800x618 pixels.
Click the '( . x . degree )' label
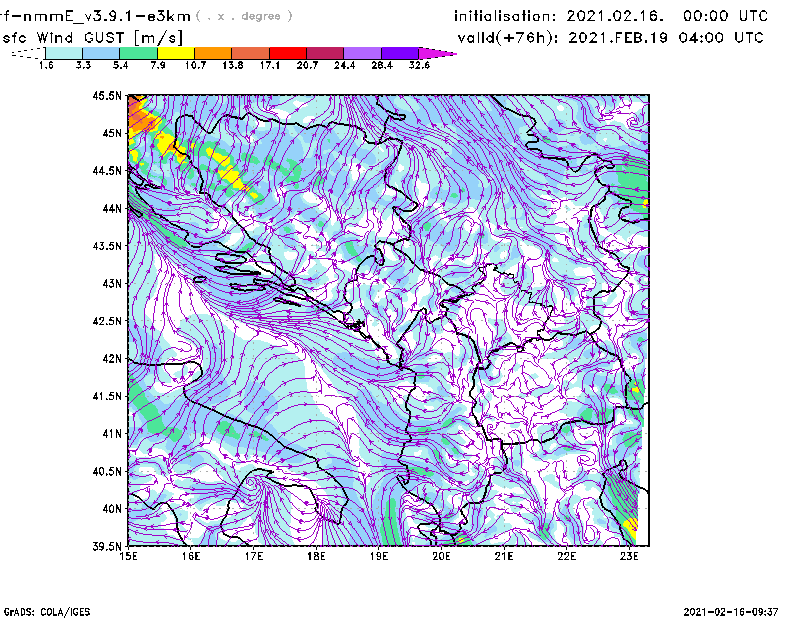pos(244,16)
